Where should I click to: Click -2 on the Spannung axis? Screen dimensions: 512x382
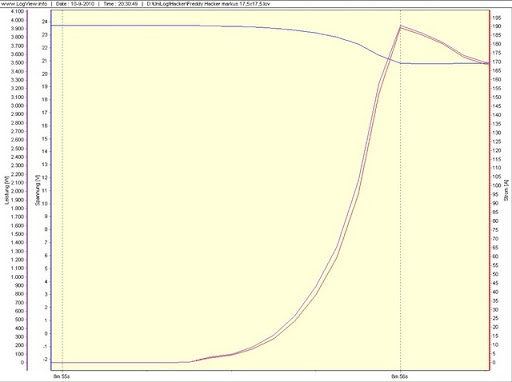tap(45, 359)
